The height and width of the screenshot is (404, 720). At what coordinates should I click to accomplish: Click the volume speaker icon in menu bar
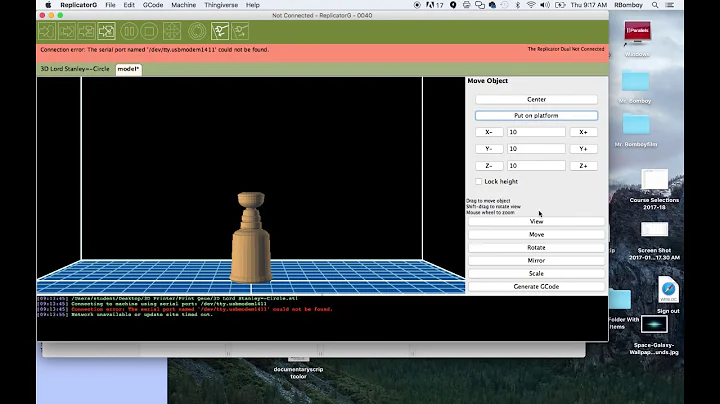click(545, 5)
